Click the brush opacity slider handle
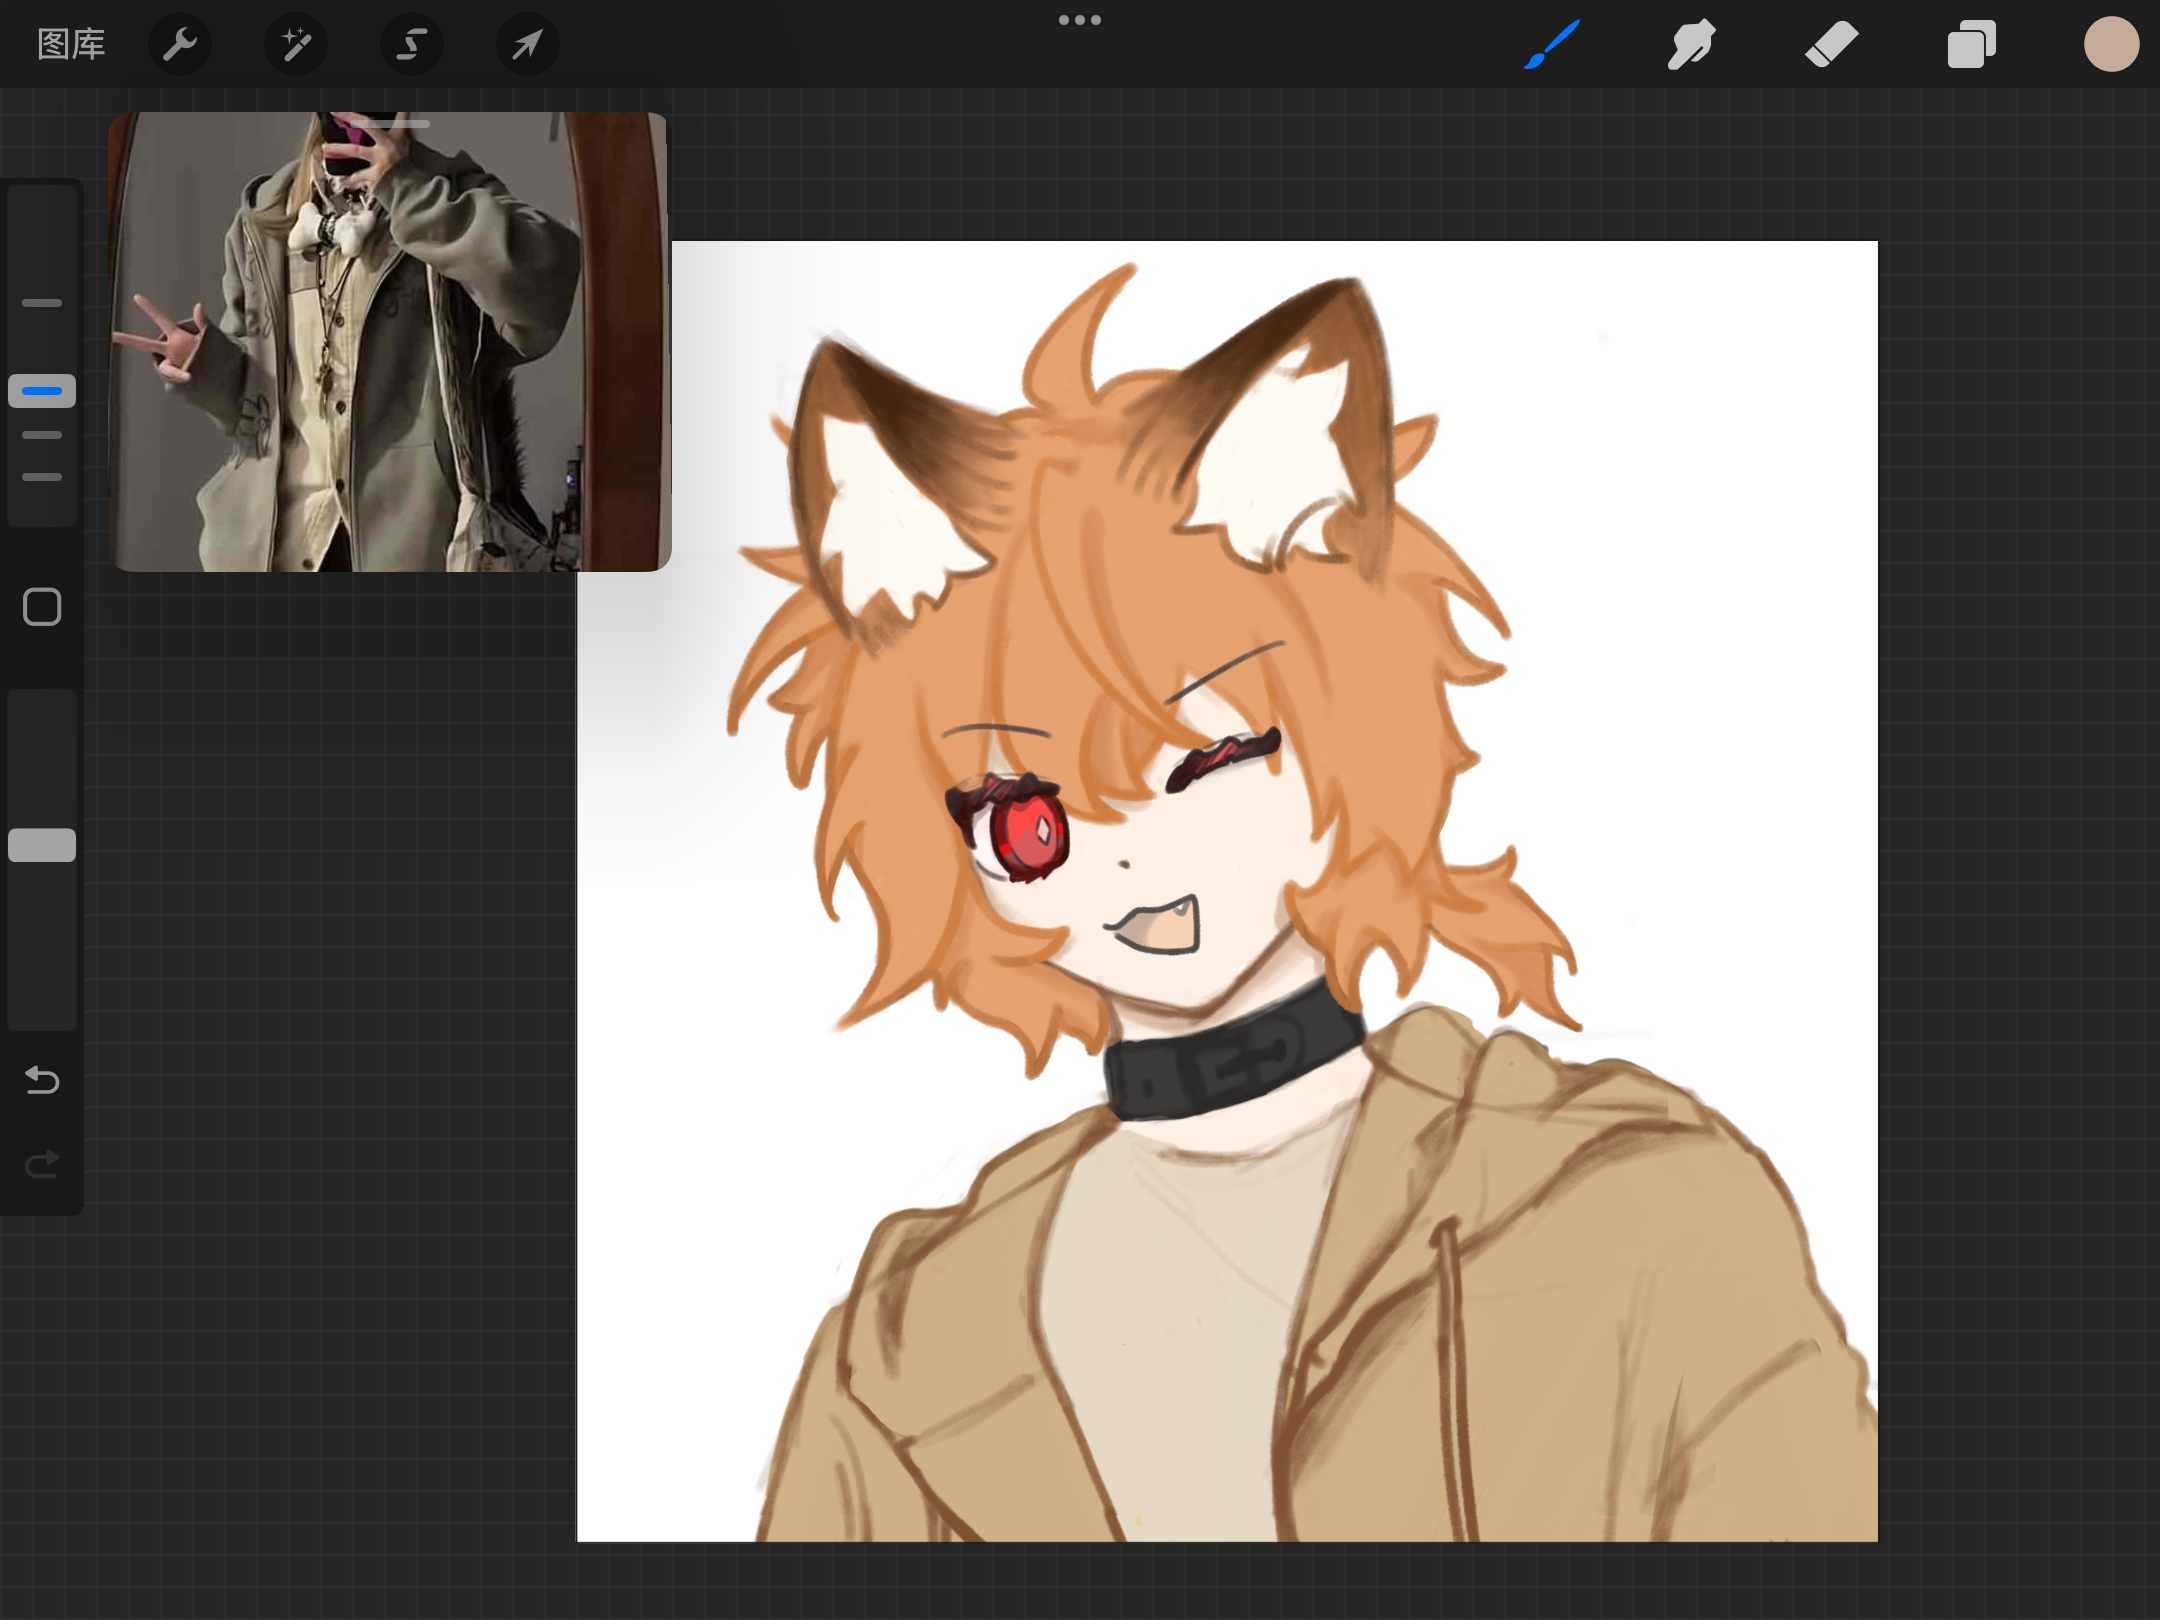This screenshot has width=2160, height=1620. click(x=42, y=845)
